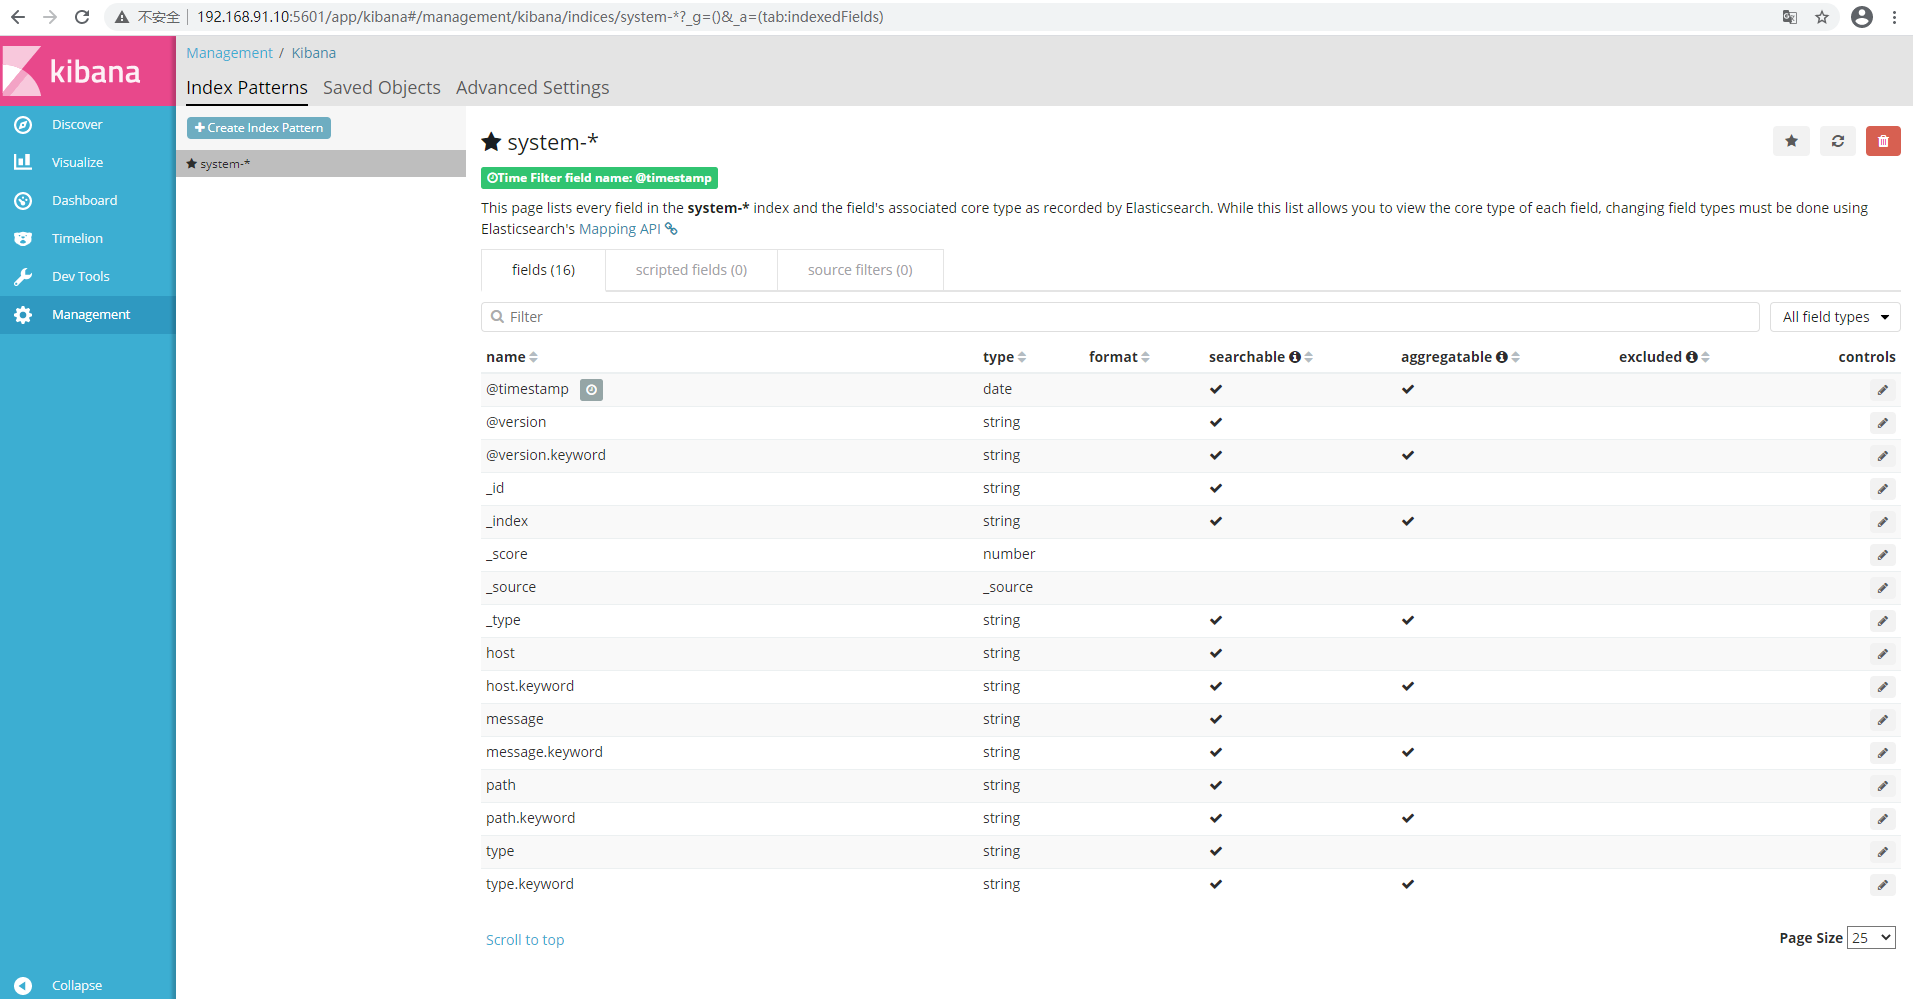This screenshot has height=999, width=1913.
Task: Open the Visualize bar chart icon
Action: (23, 162)
